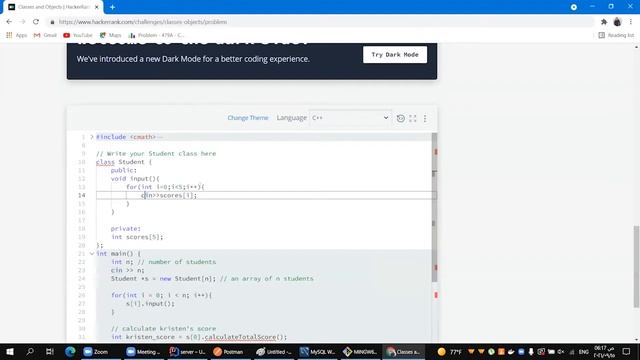Click the page vertical scrollbar thumb

(636, 266)
